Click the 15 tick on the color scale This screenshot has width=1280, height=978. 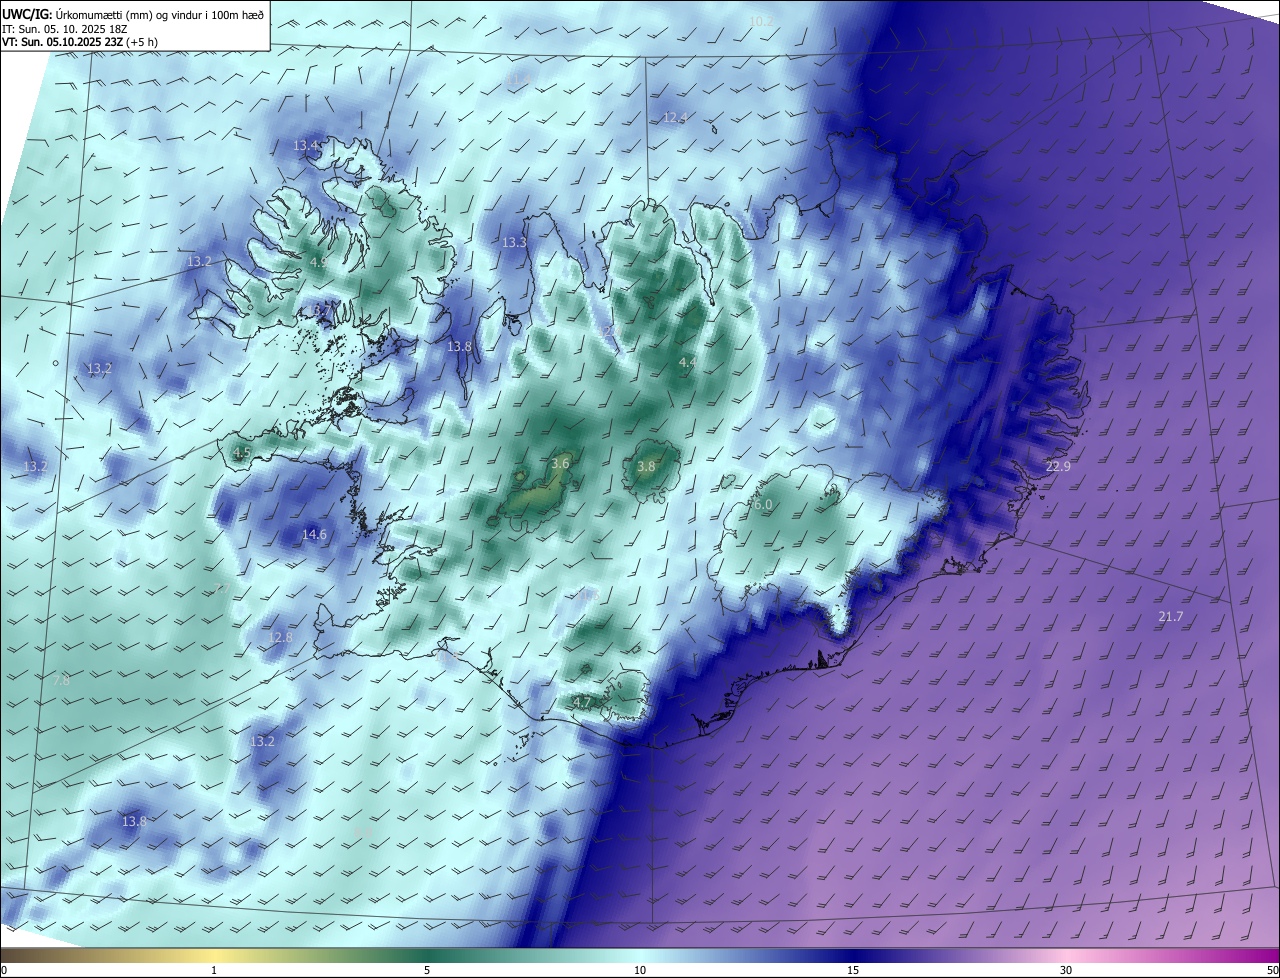(853, 971)
